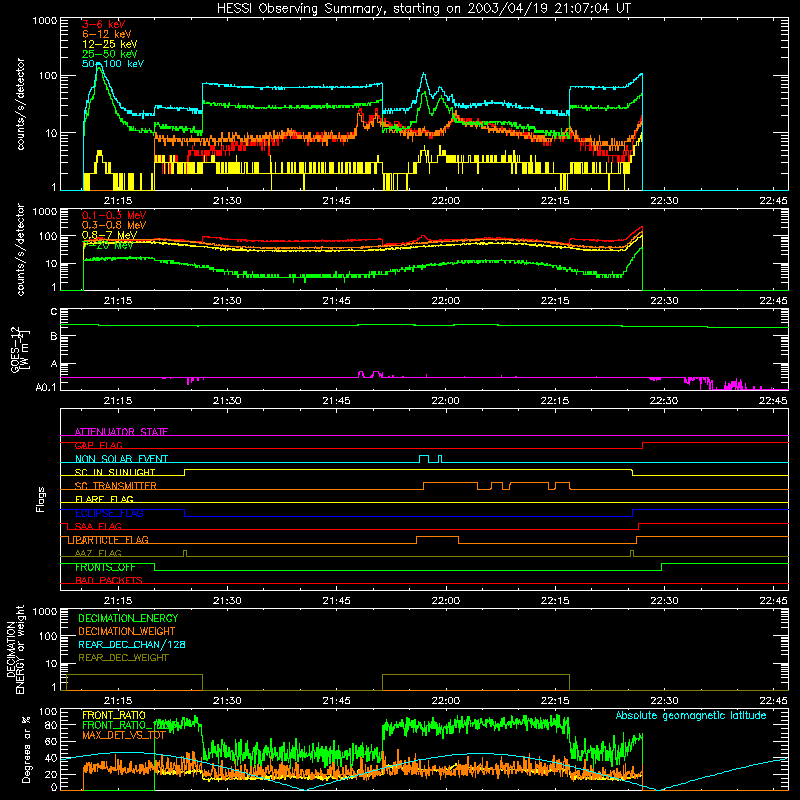Click the DECIMATION ENERGY or weight axis title
The height and width of the screenshot is (800, 800).
[15, 649]
